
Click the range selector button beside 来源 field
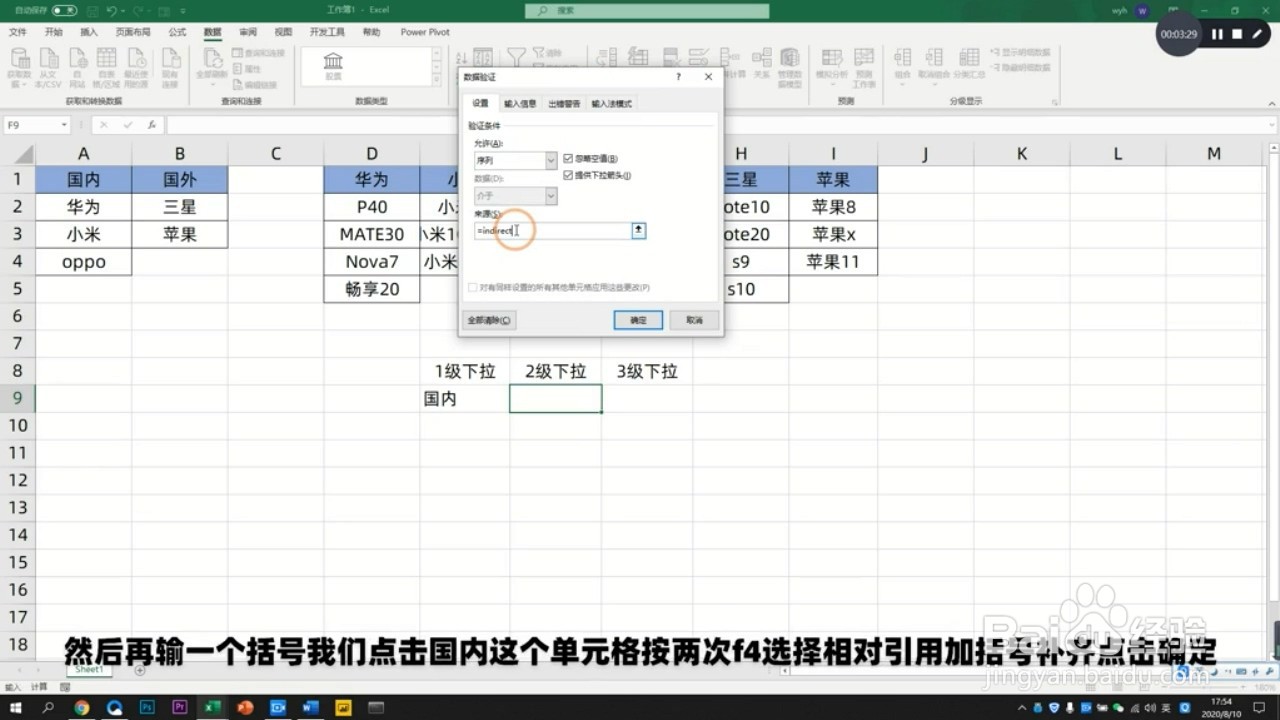click(x=638, y=230)
